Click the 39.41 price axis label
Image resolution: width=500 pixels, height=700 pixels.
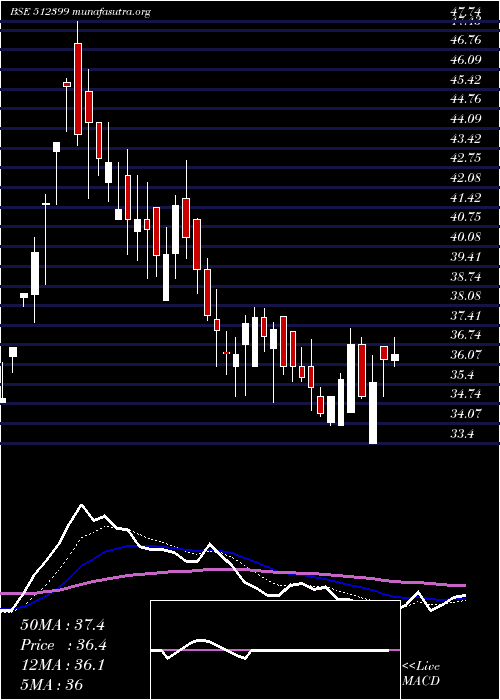[x=466, y=257]
